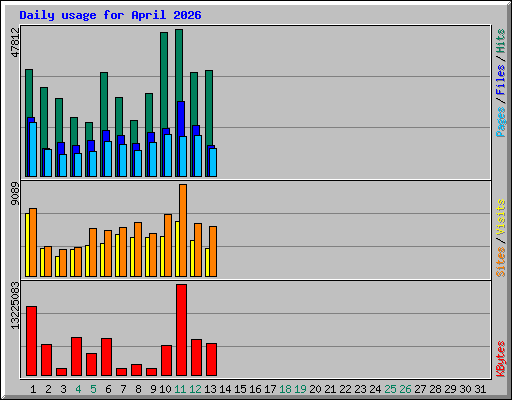
Task: Click the red KBytes bar for day 4
Action: click(x=76, y=357)
